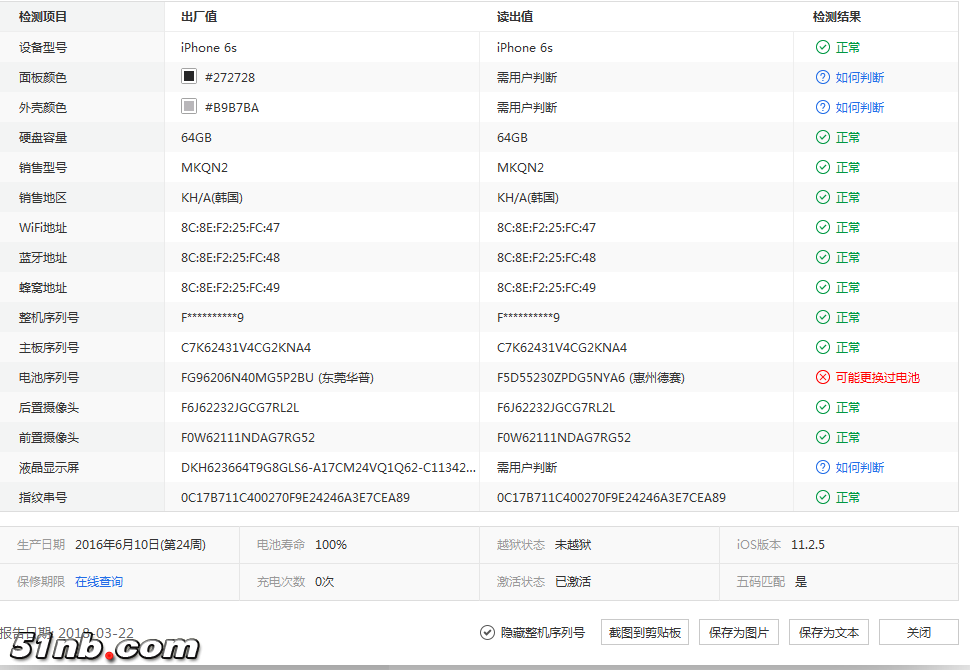Viewport: 970px width, 670px height.
Task: Click the 截图到剪贴板 button
Action: coord(645,632)
